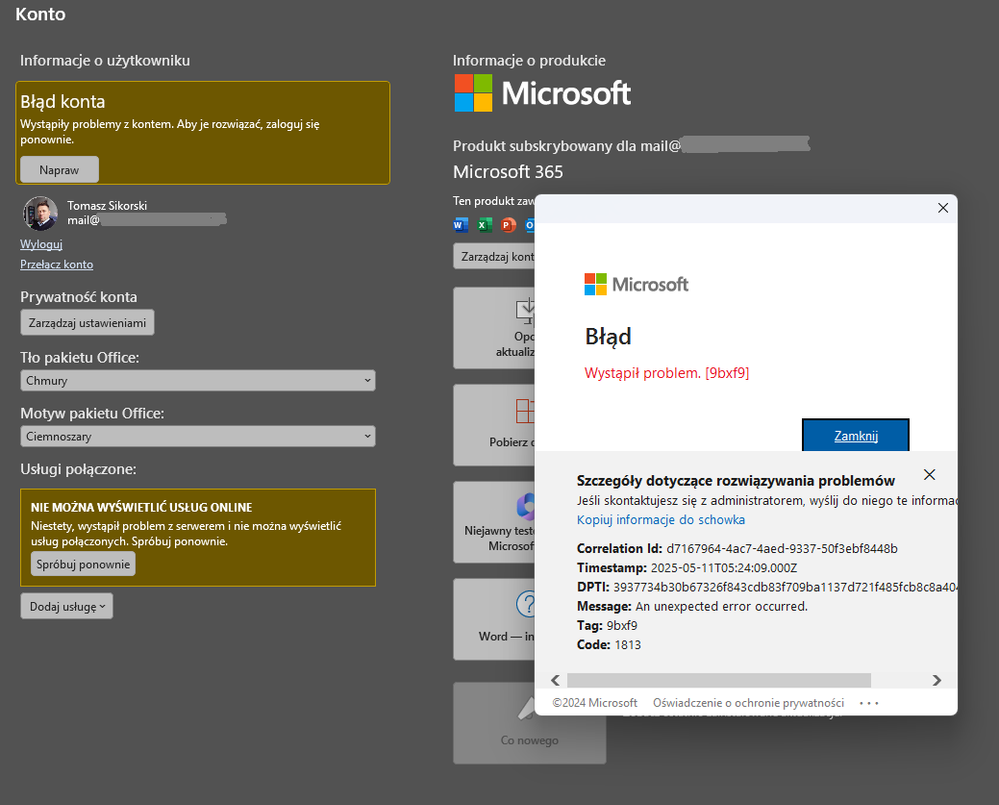Open the Word — informacje tile
The image size is (999, 805).
(494, 619)
